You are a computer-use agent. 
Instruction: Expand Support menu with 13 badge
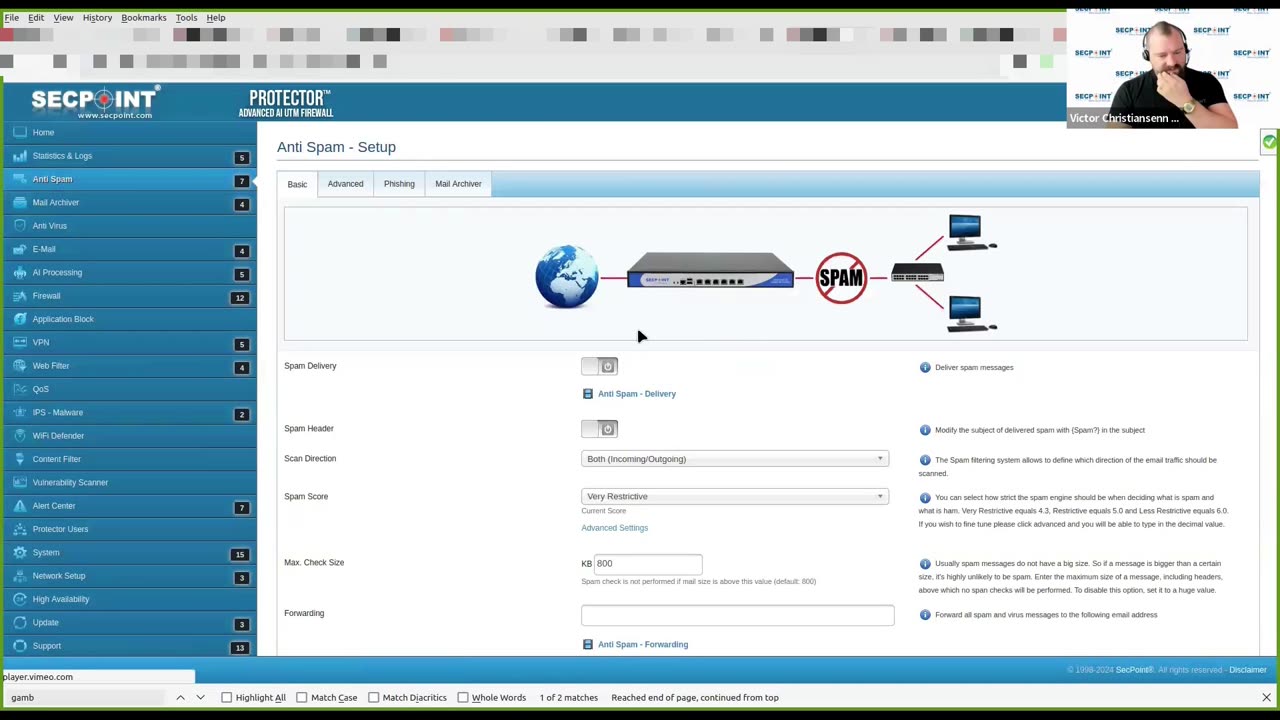point(129,646)
